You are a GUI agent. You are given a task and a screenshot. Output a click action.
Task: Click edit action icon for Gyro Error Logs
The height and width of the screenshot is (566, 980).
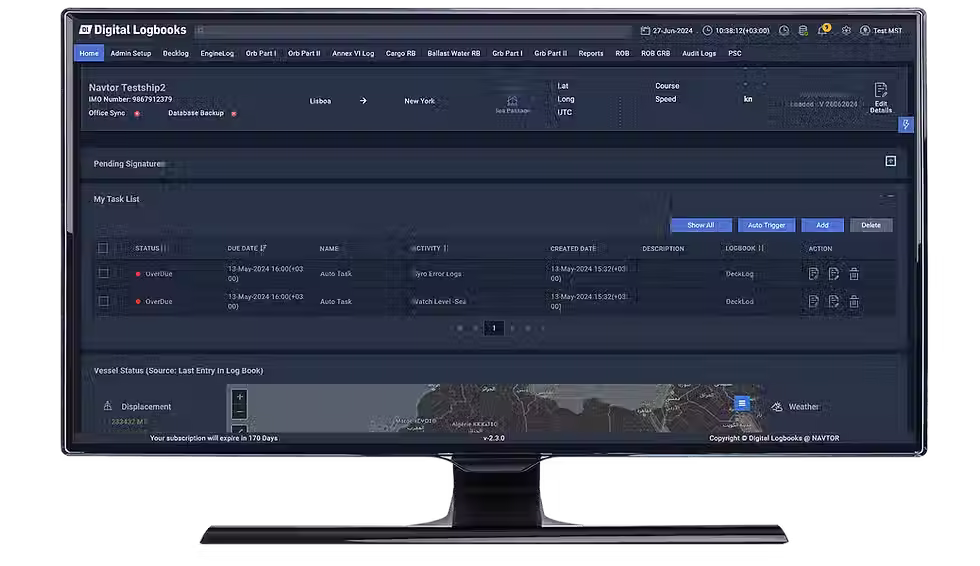pos(833,274)
